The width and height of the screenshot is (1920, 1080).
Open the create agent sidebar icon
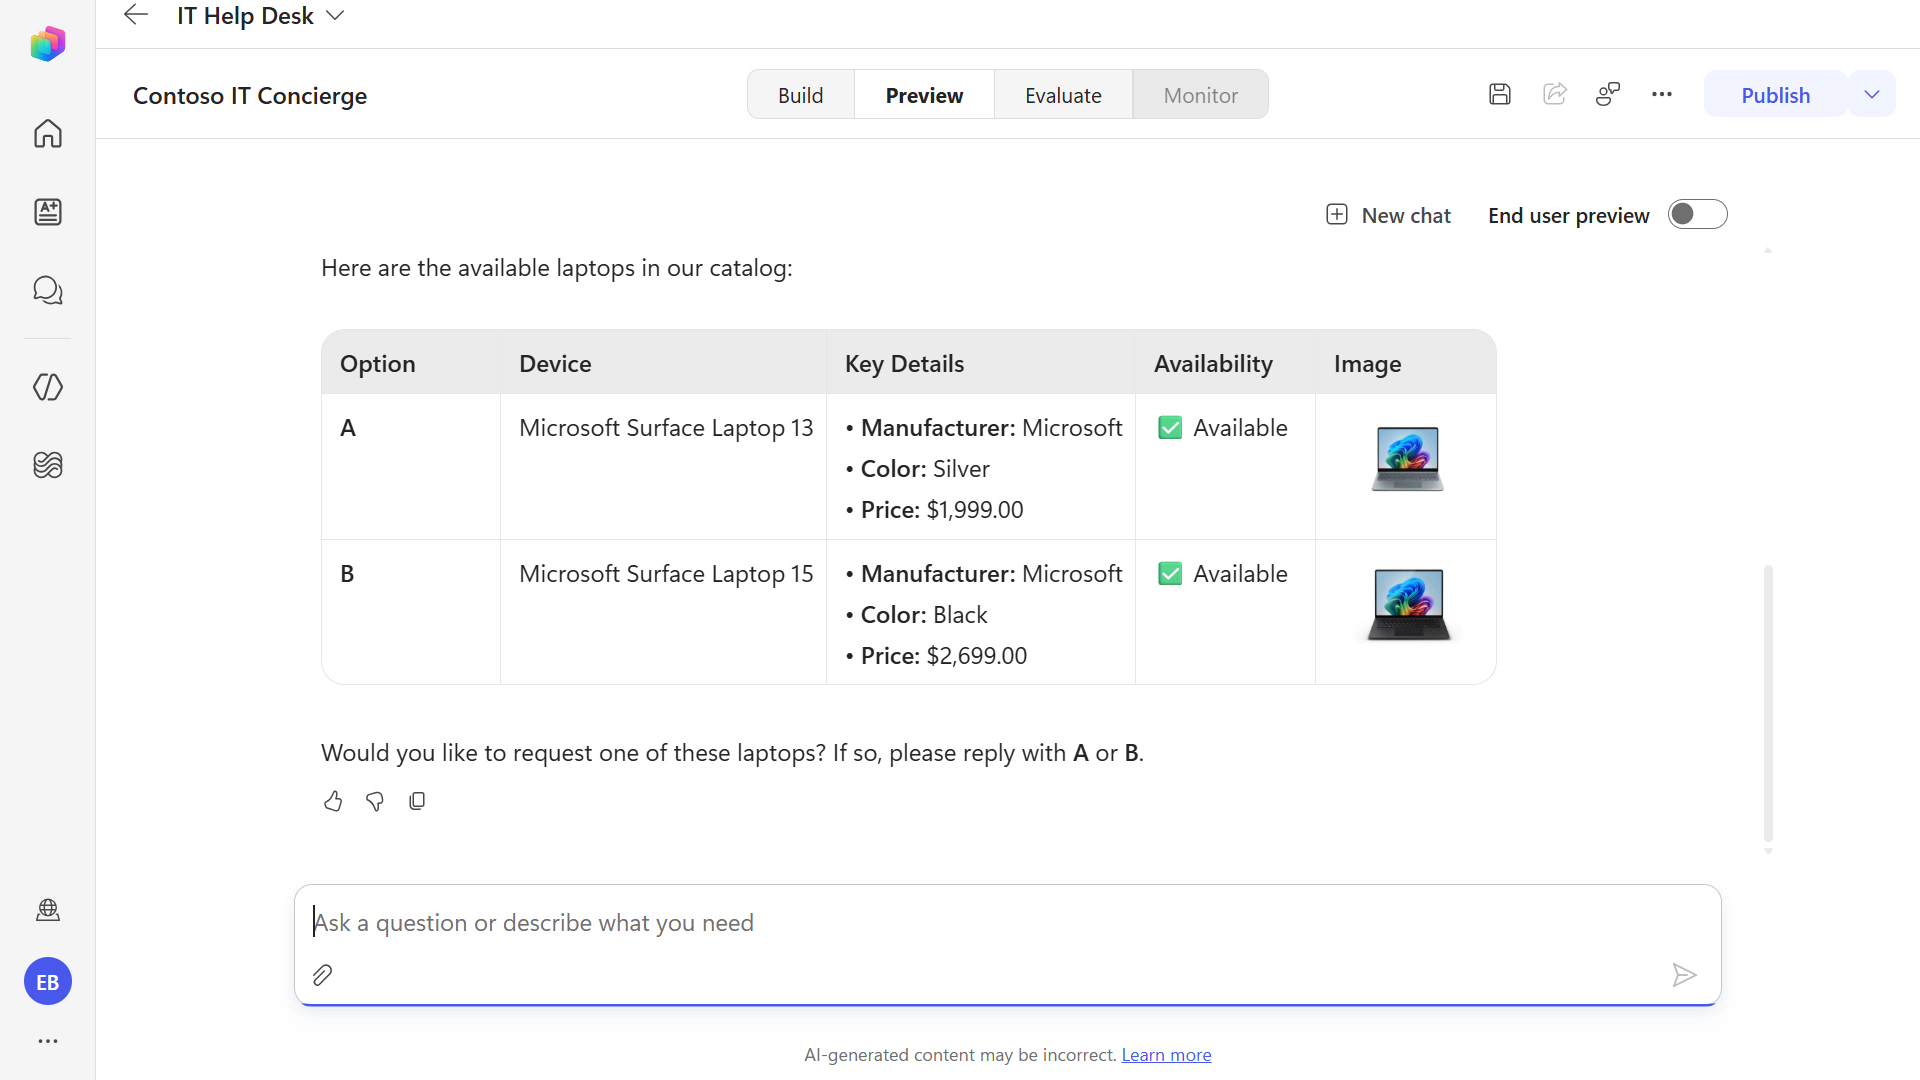tap(47, 212)
